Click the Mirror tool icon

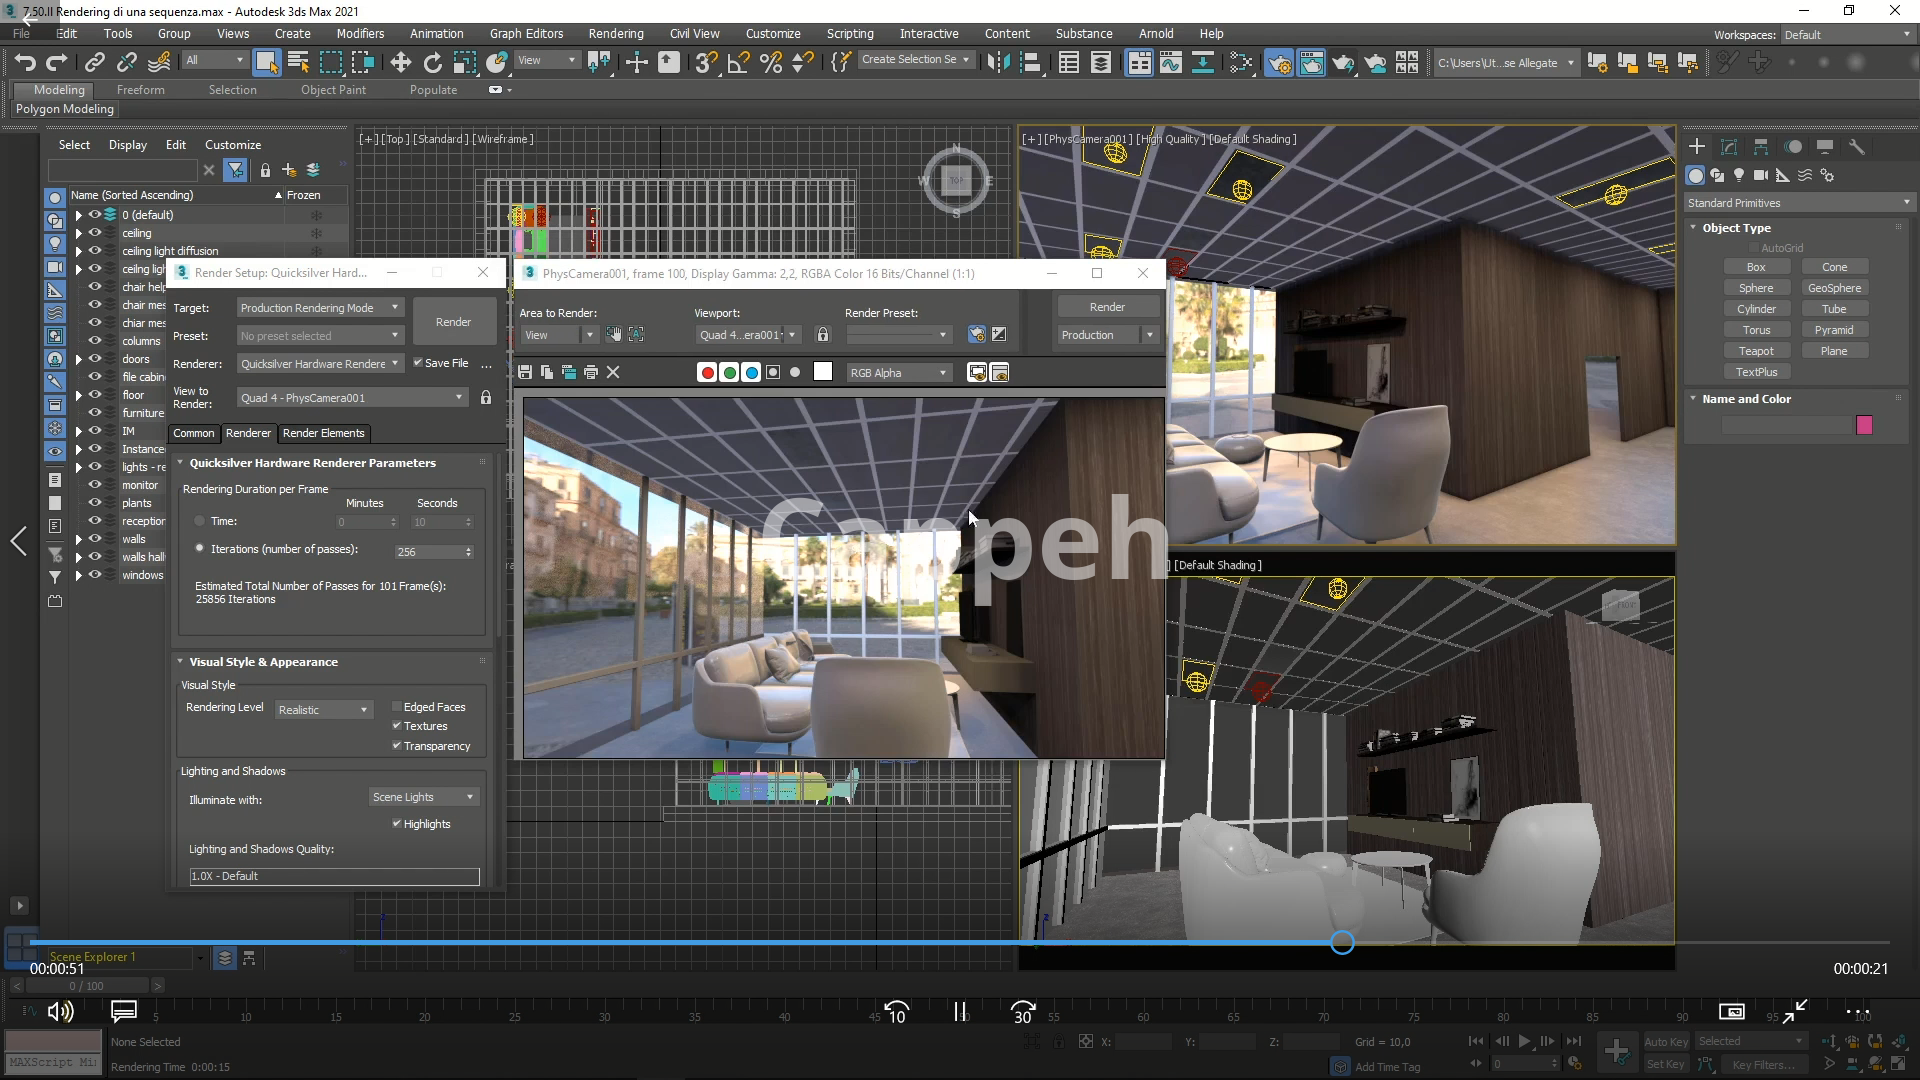click(997, 62)
